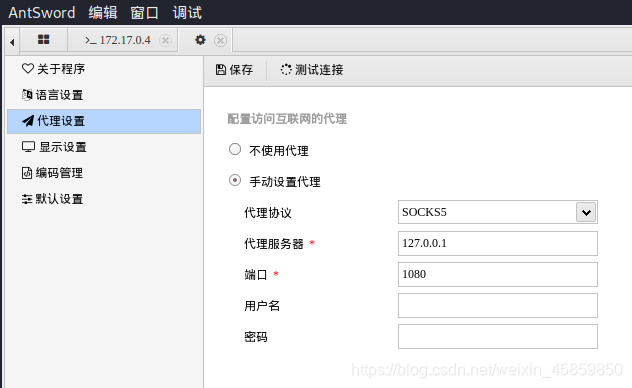632x388 pixels.
Task: Click the file icon beside 编码管理
Action: pos(27,173)
